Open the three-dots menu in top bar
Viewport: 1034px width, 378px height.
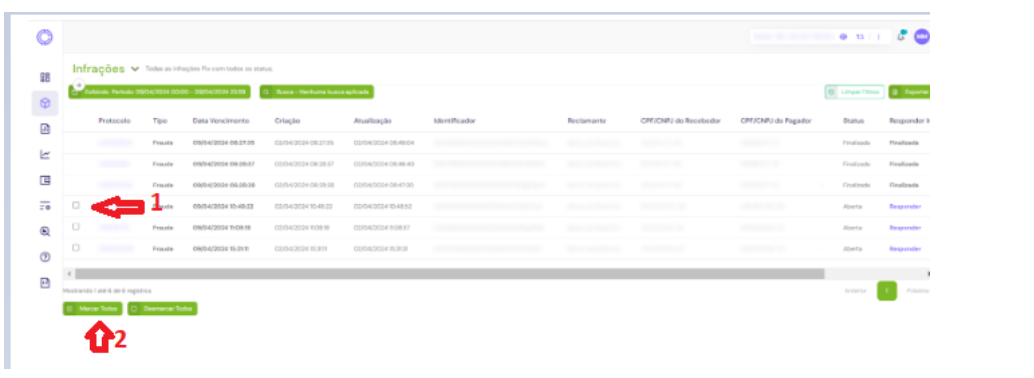pyautogui.click(x=878, y=37)
